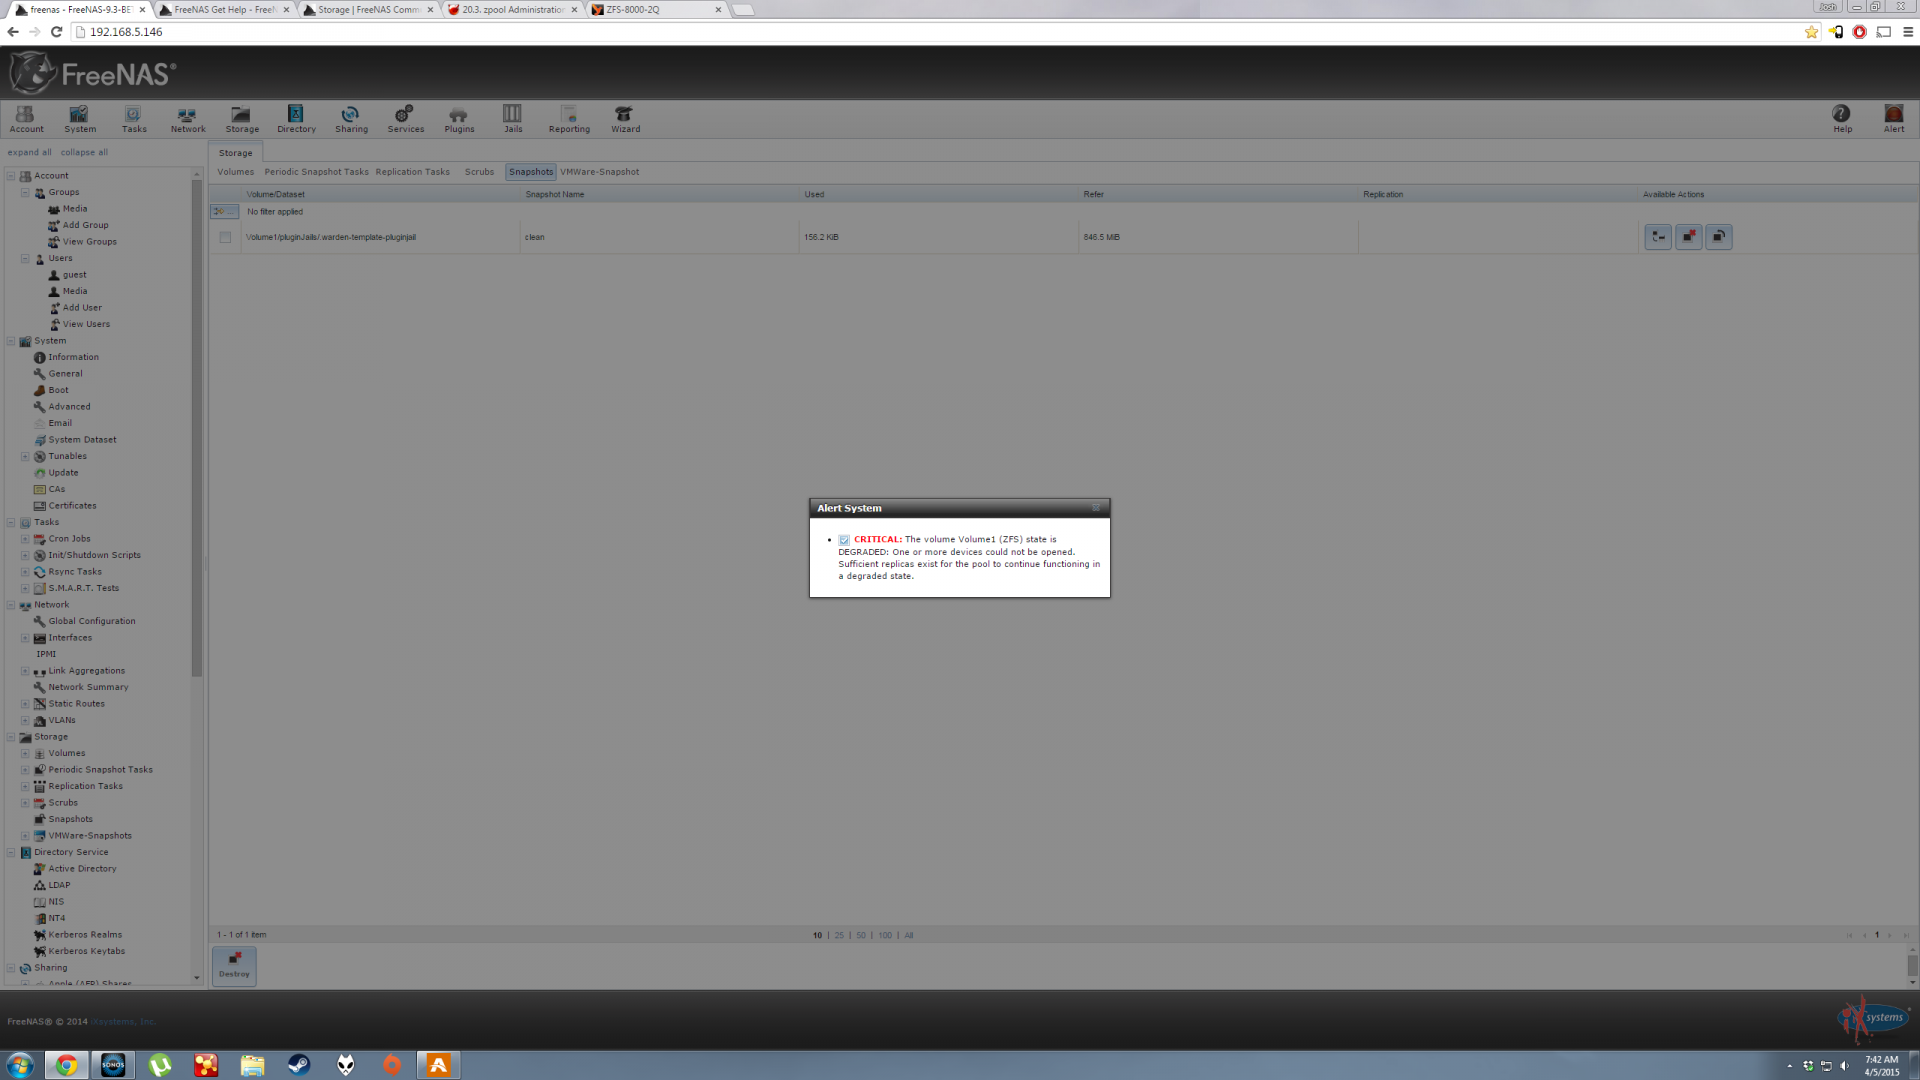Click the destroy snapshot action icon
Image resolution: width=1920 pixels, height=1080 pixels.
pyautogui.click(x=1688, y=237)
